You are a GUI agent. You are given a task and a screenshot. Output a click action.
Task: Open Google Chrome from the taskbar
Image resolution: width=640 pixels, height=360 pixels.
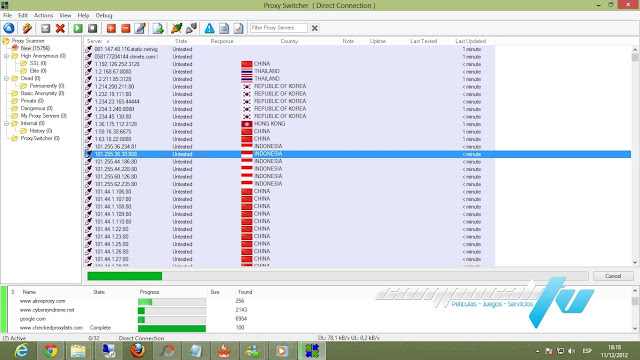51,351
